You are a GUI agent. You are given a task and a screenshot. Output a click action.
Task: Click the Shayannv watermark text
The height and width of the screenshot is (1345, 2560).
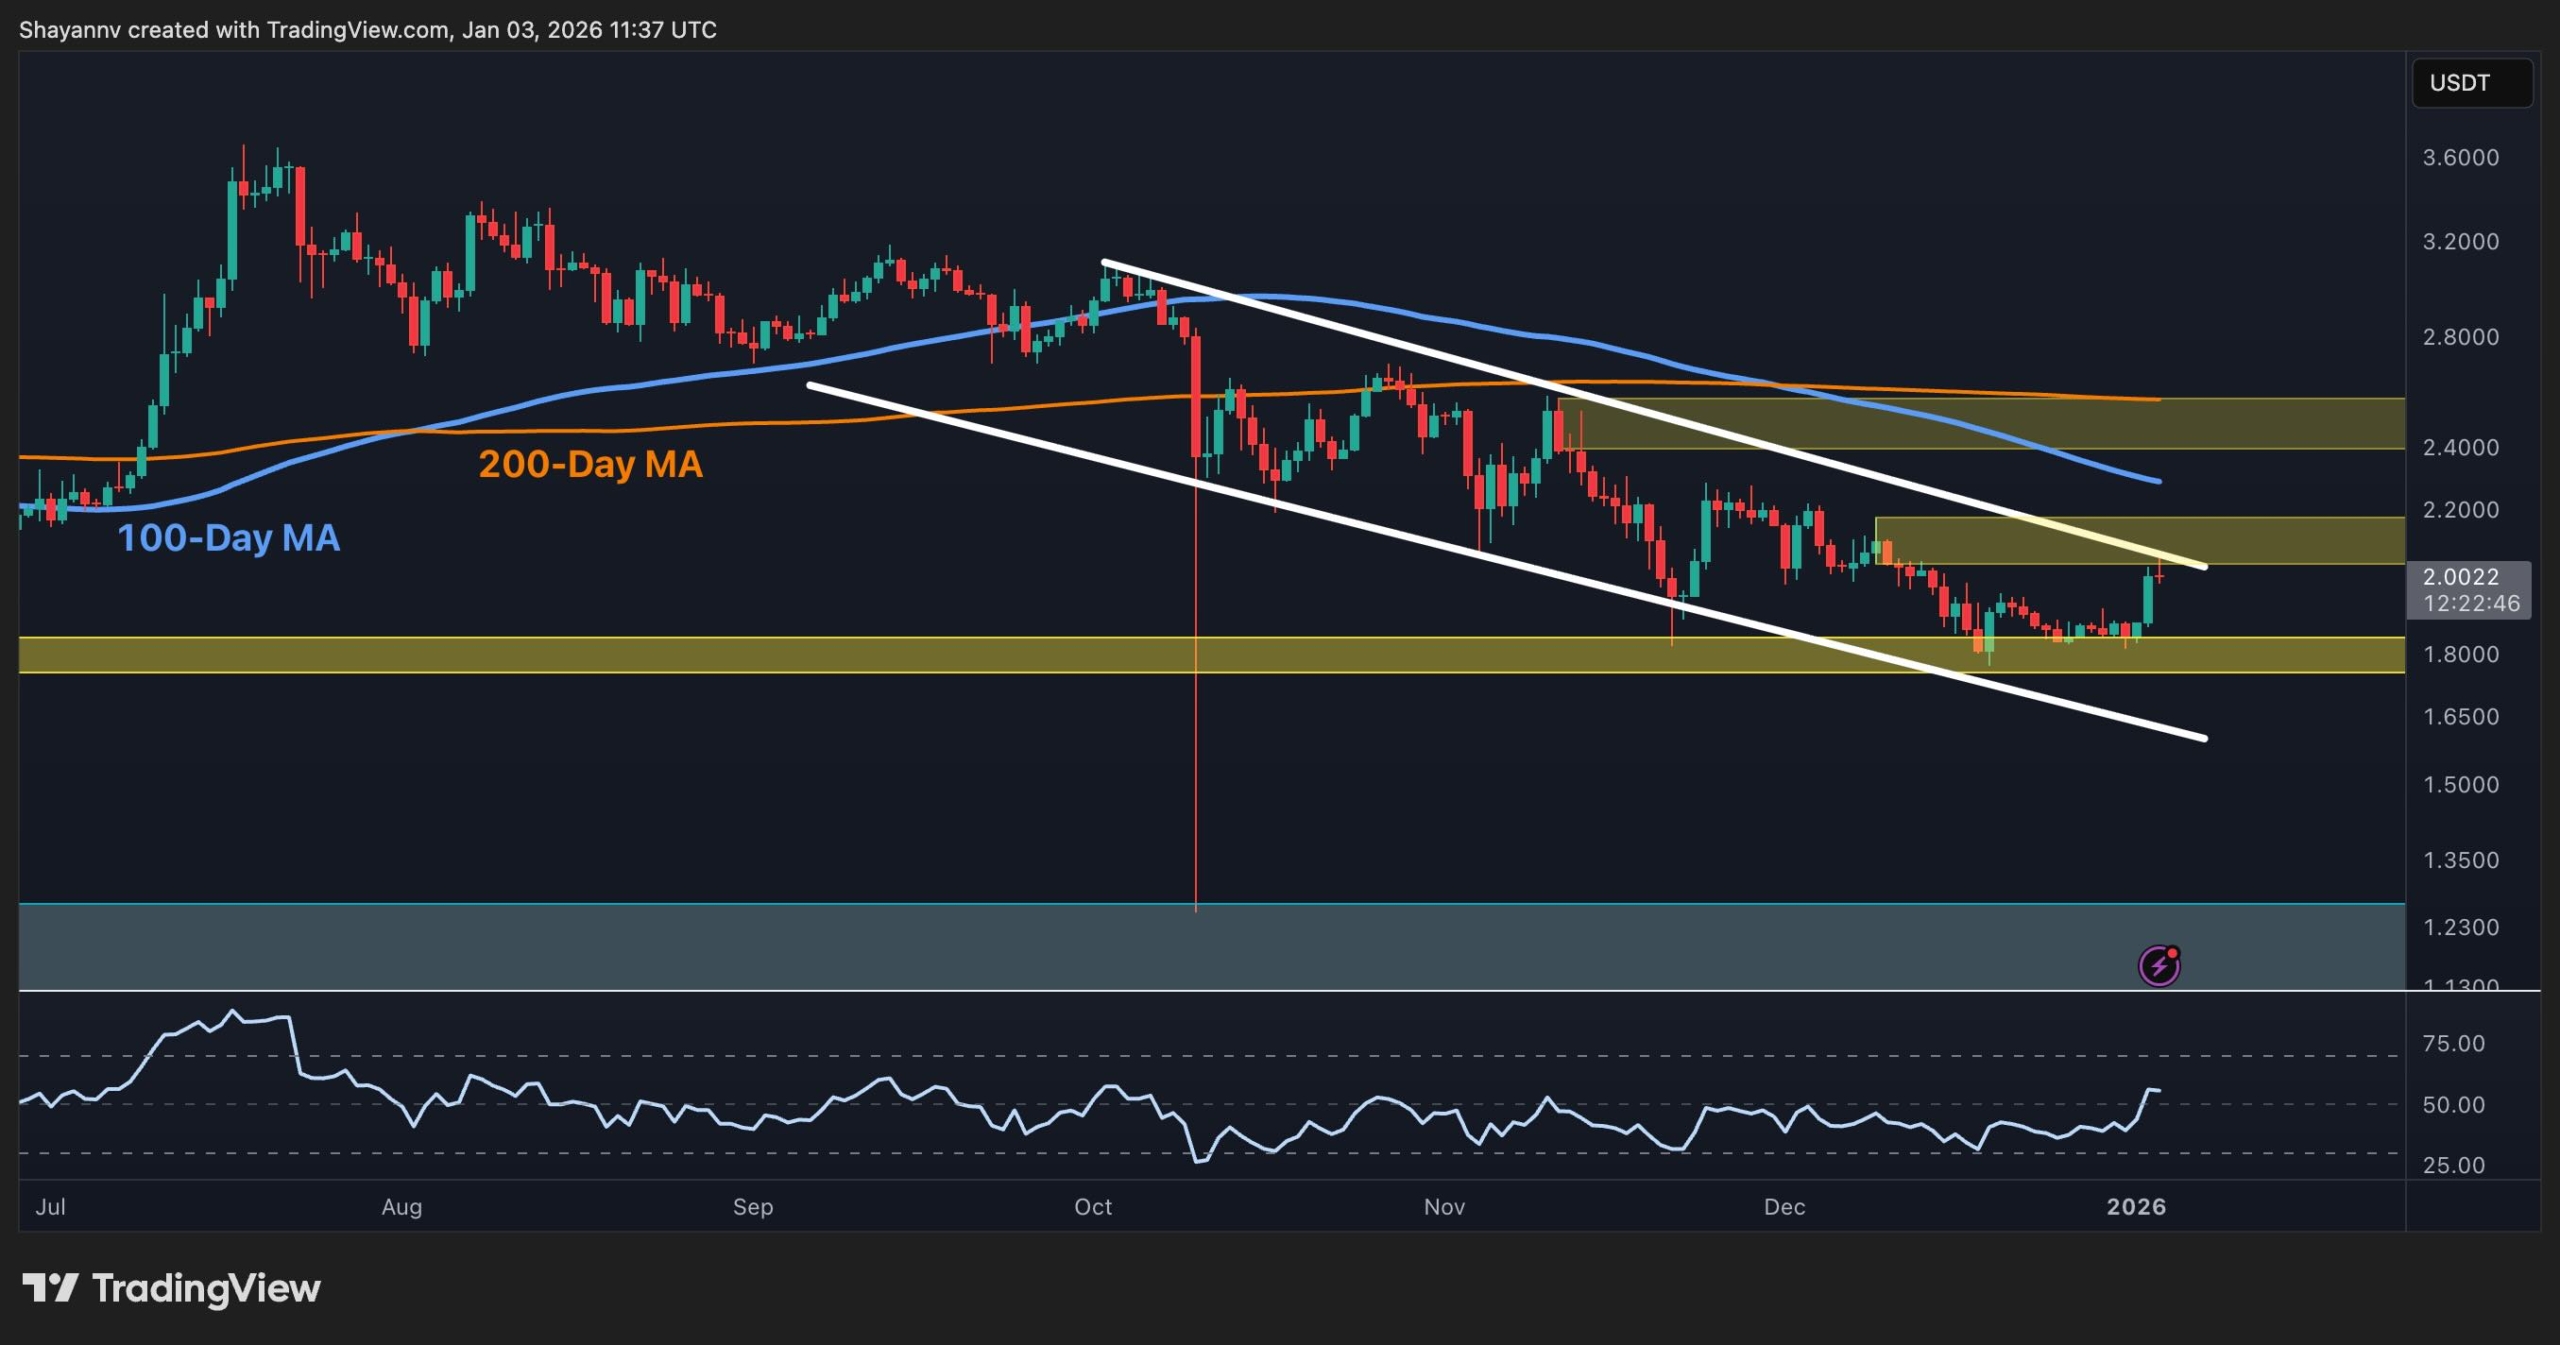tap(70, 29)
